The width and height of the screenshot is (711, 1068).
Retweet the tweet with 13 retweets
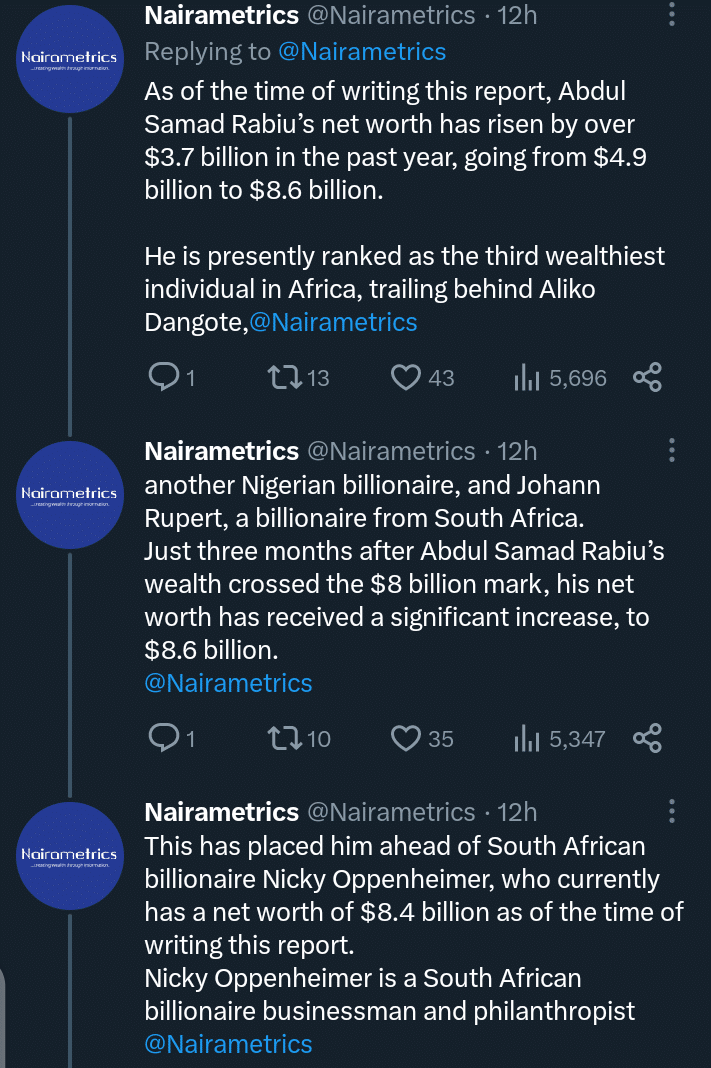click(x=284, y=377)
